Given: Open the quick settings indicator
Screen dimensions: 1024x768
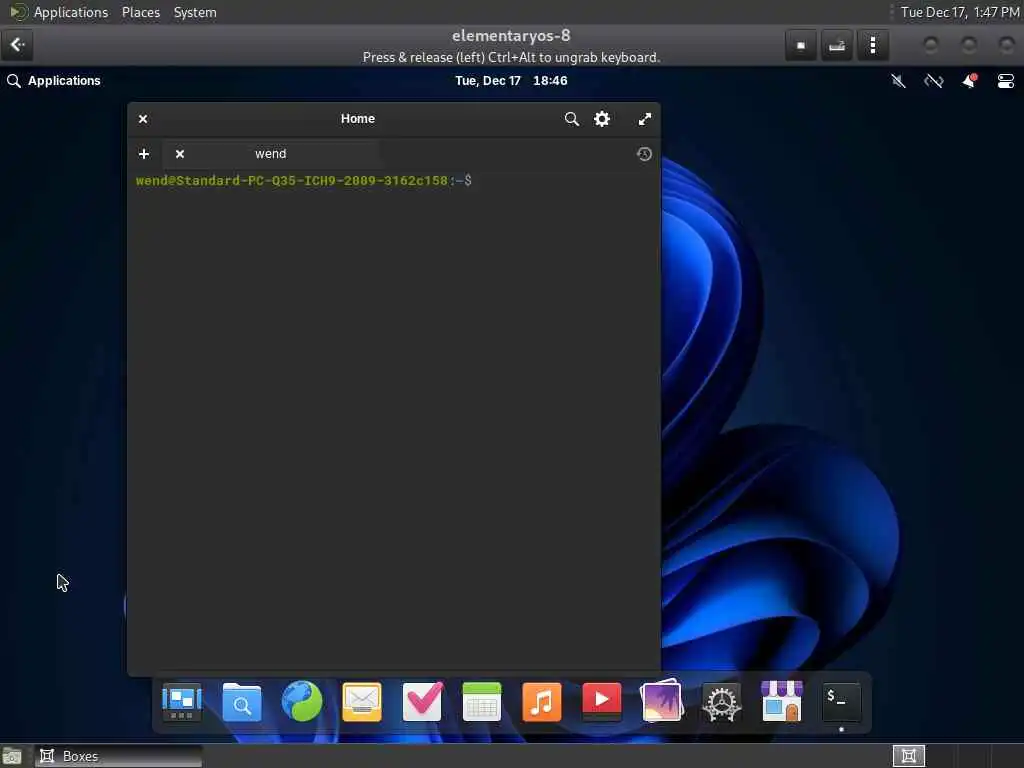Looking at the screenshot, I should pyautogui.click(x=1006, y=81).
